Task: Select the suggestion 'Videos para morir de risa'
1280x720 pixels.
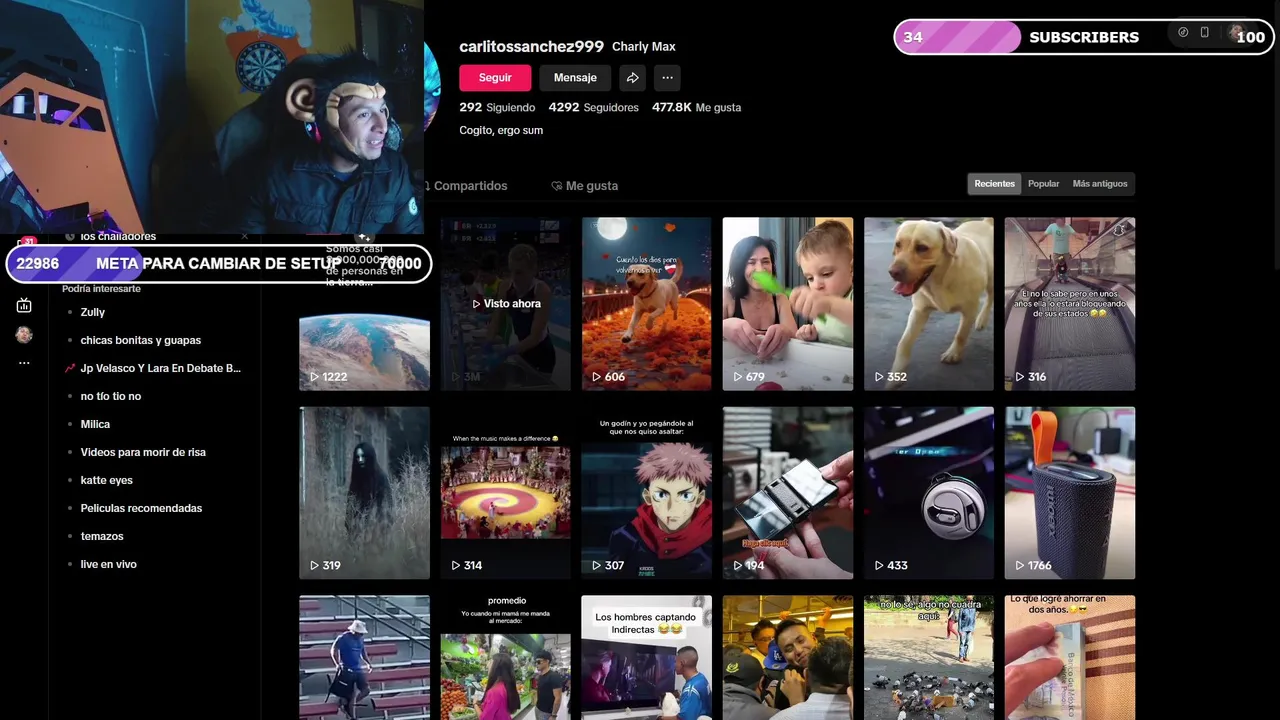Action: (x=143, y=452)
